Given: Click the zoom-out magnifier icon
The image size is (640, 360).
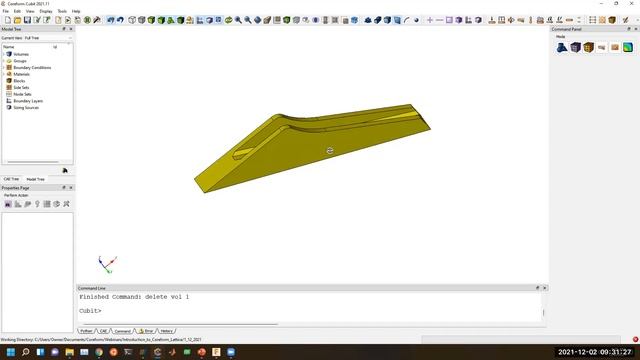Looking at the screenshot, I should 248,20.
